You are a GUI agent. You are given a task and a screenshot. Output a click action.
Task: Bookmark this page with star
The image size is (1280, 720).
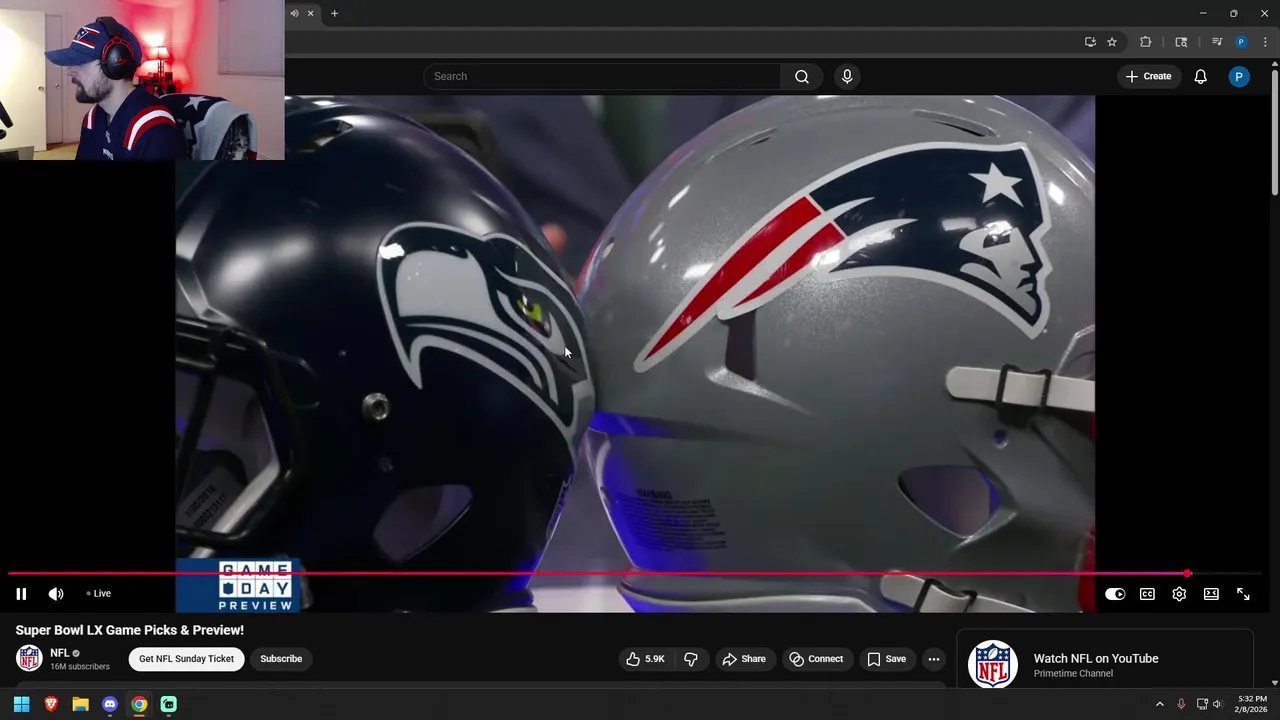[x=1112, y=42]
